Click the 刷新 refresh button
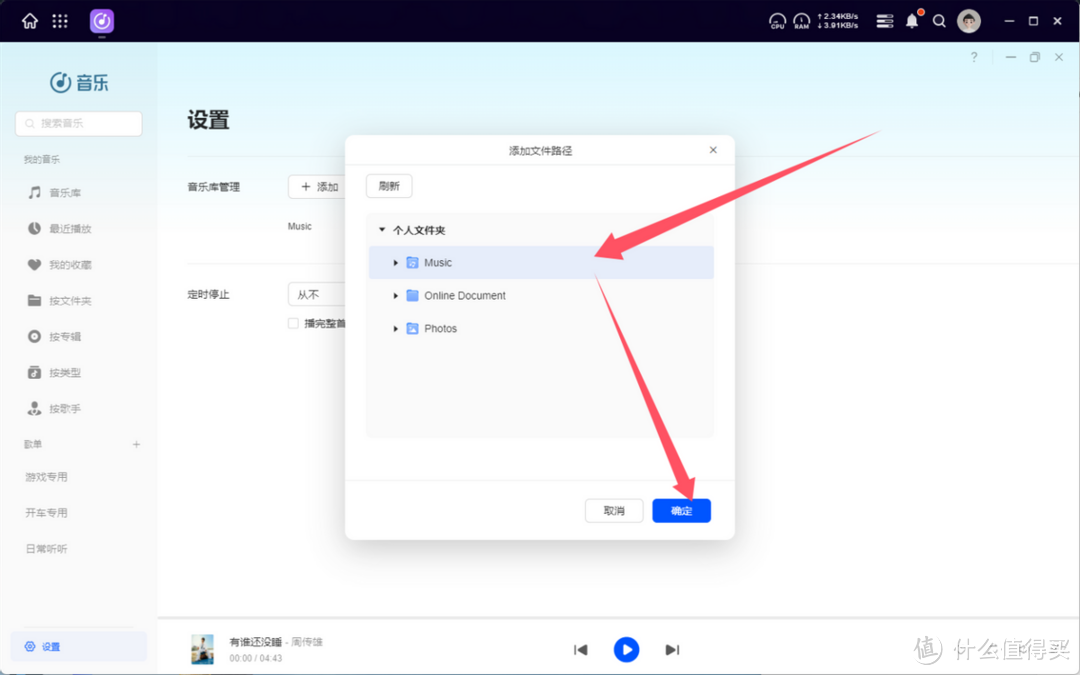This screenshot has height=675, width=1080. click(388, 185)
